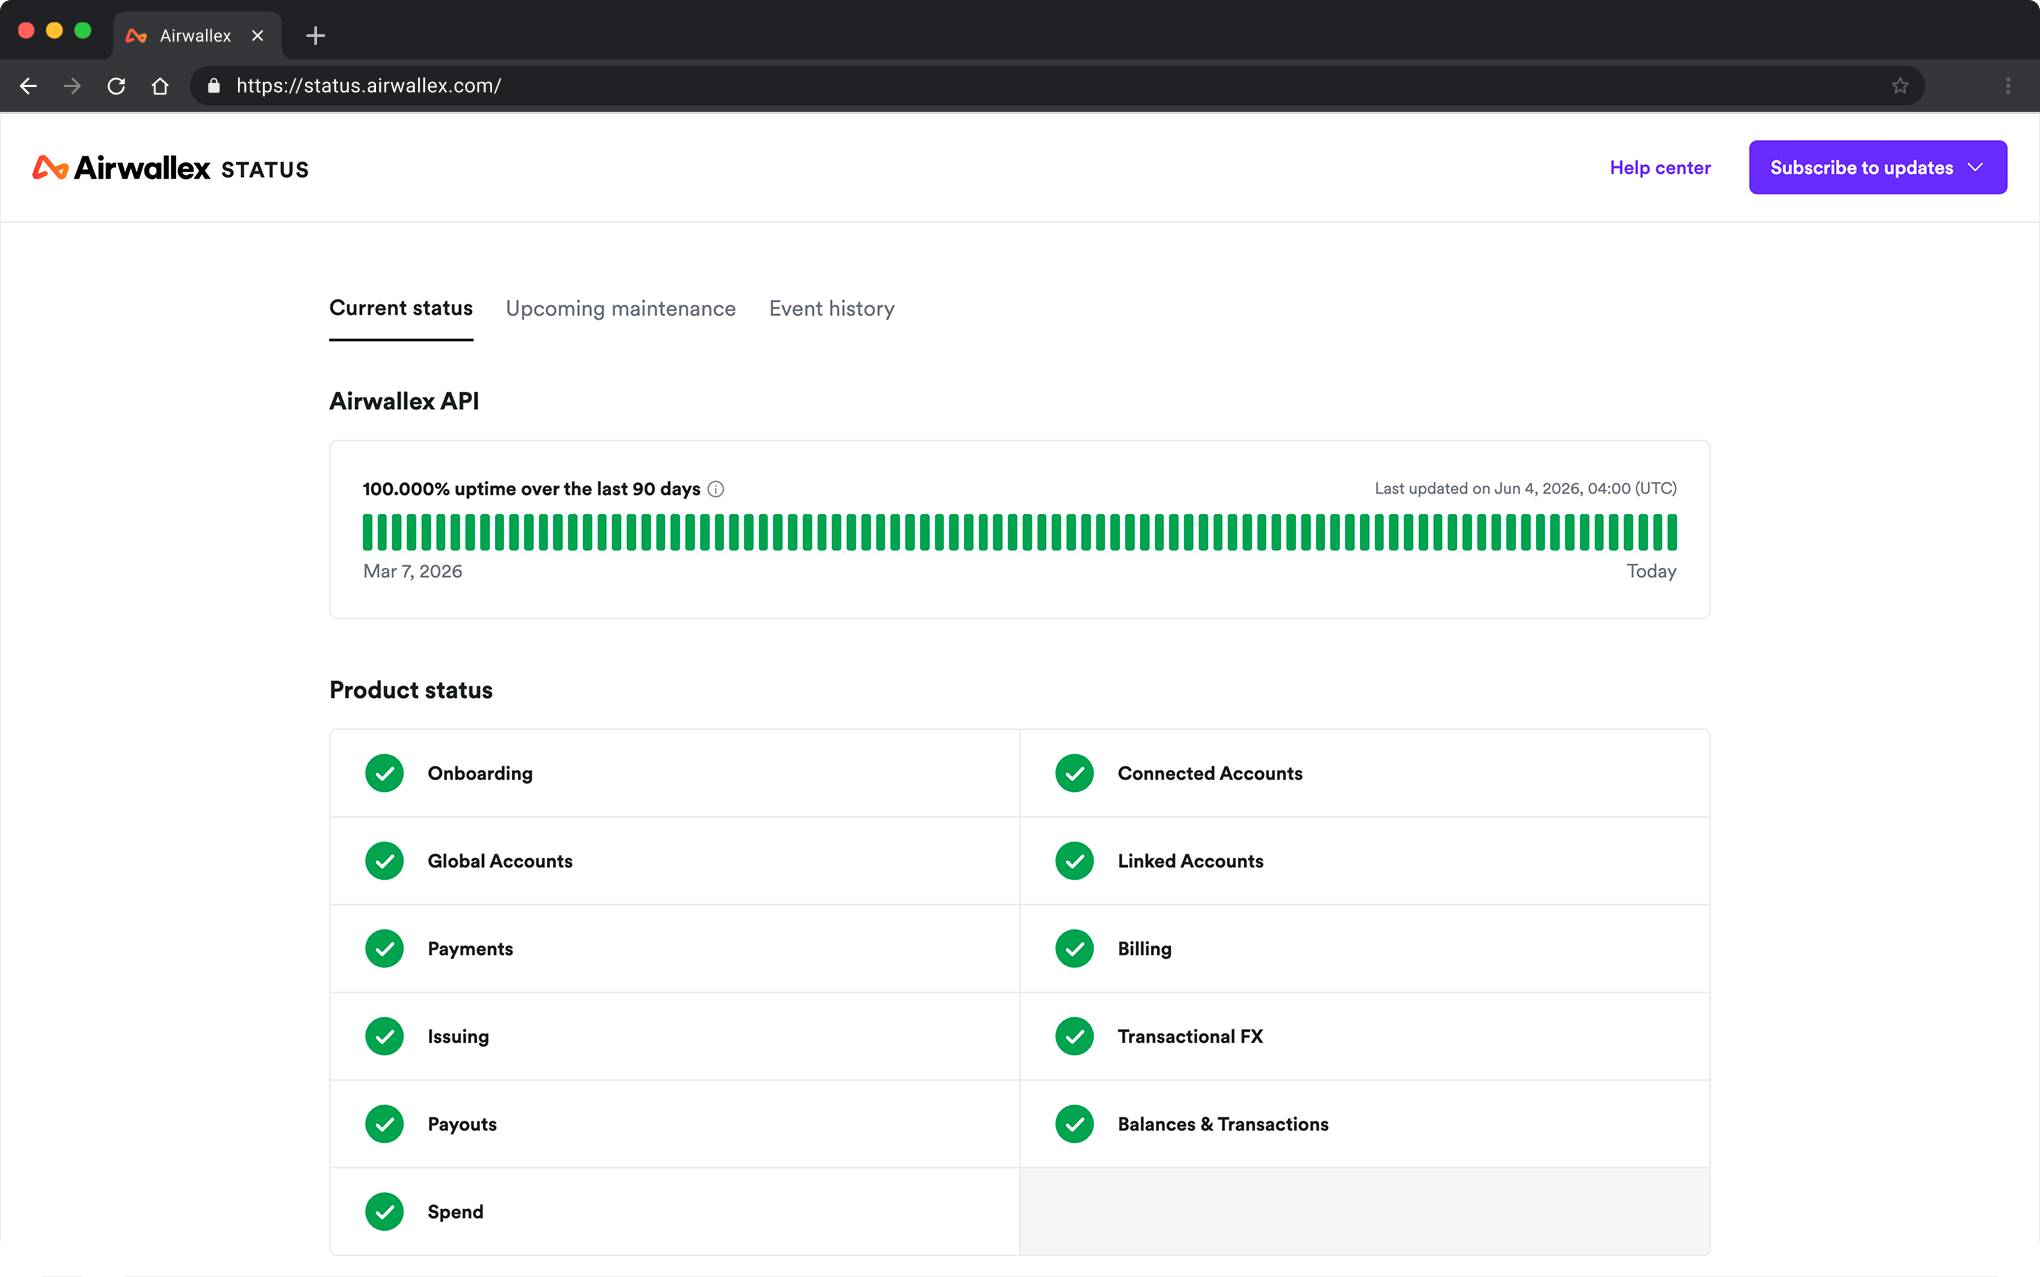
Task: Click the Onboarding green checkmark icon
Action: point(384,773)
